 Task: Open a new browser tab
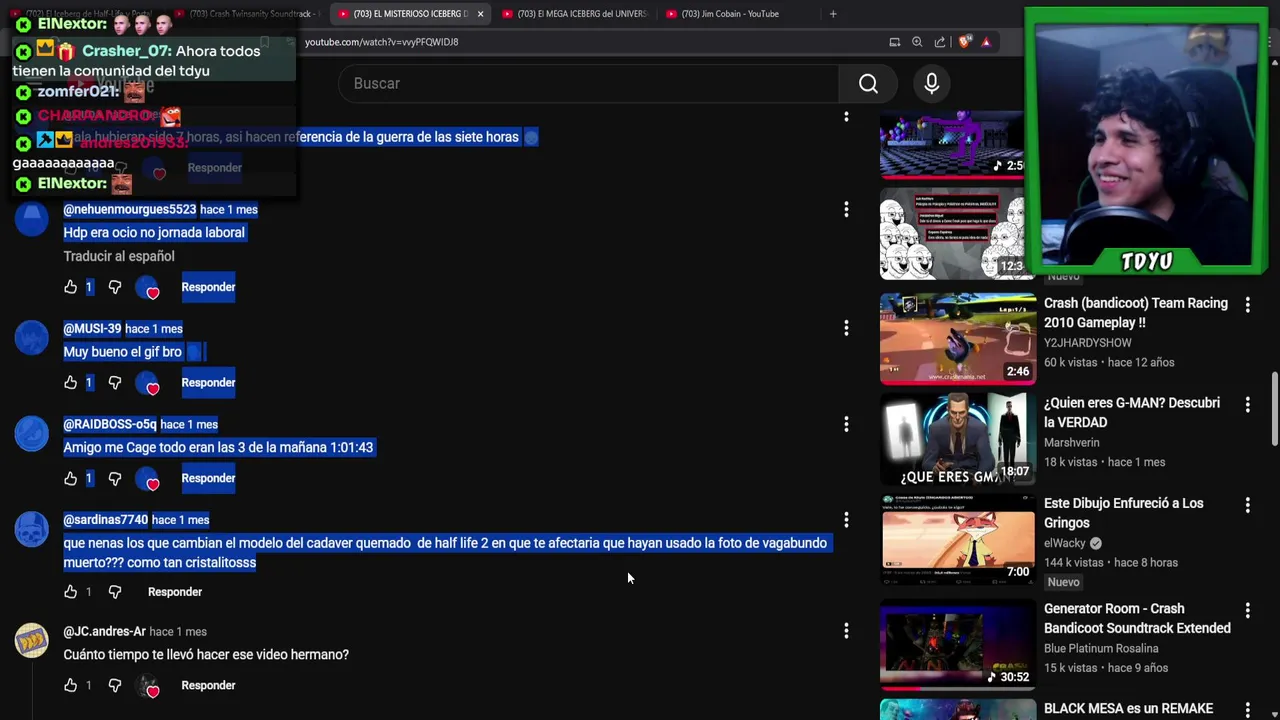[x=833, y=14]
